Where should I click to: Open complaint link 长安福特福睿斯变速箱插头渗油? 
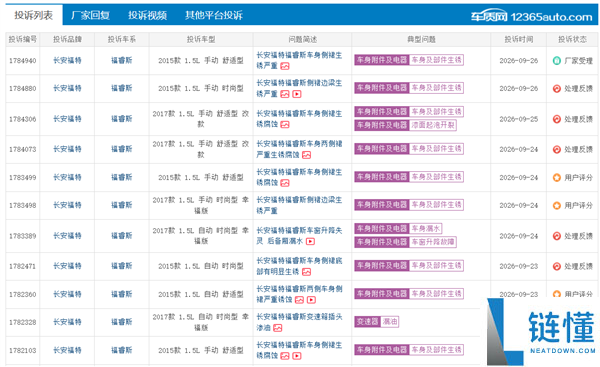pyautogui.click(x=299, y=322)
